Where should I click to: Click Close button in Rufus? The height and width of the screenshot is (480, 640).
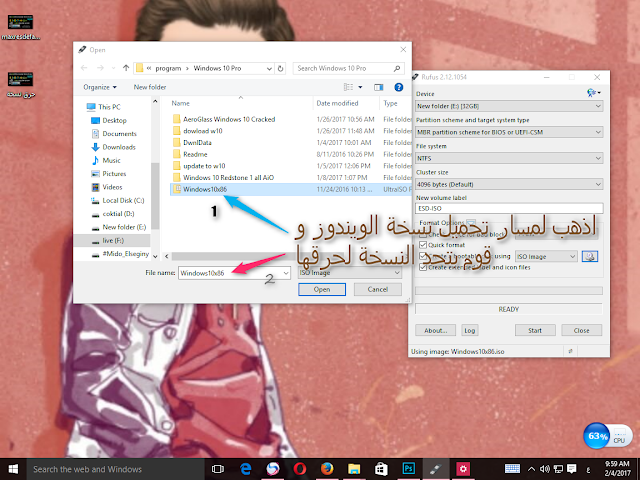(x=581, y=330)
